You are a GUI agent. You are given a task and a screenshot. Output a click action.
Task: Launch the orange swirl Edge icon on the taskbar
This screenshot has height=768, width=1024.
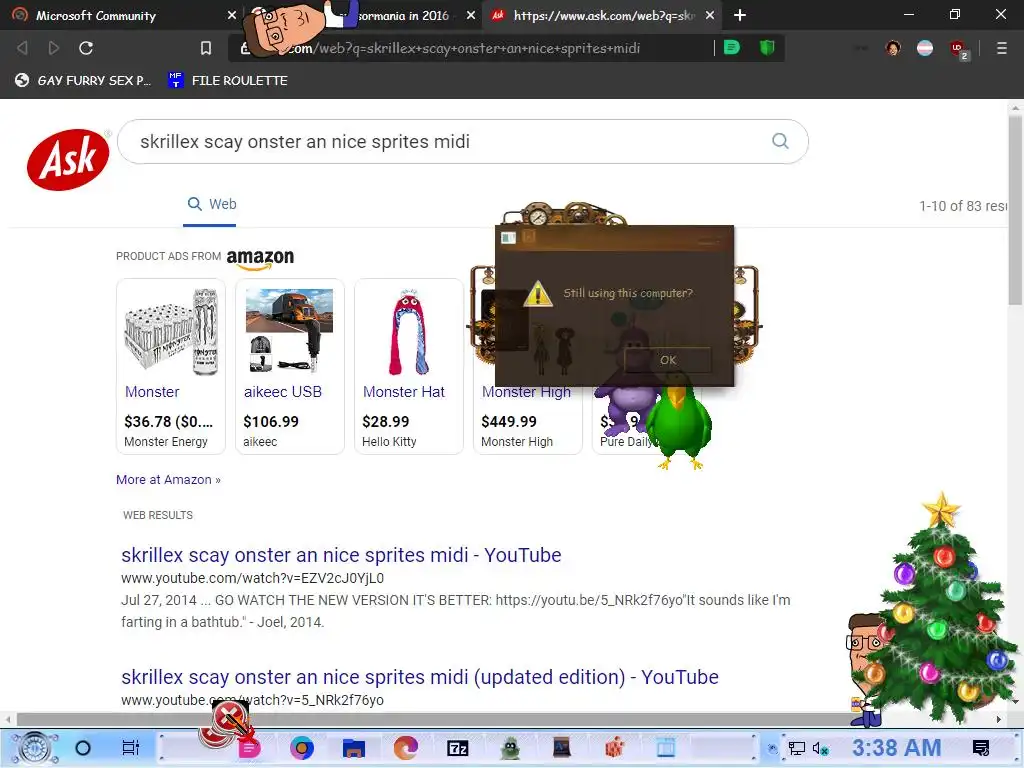[x=406, y=748]
